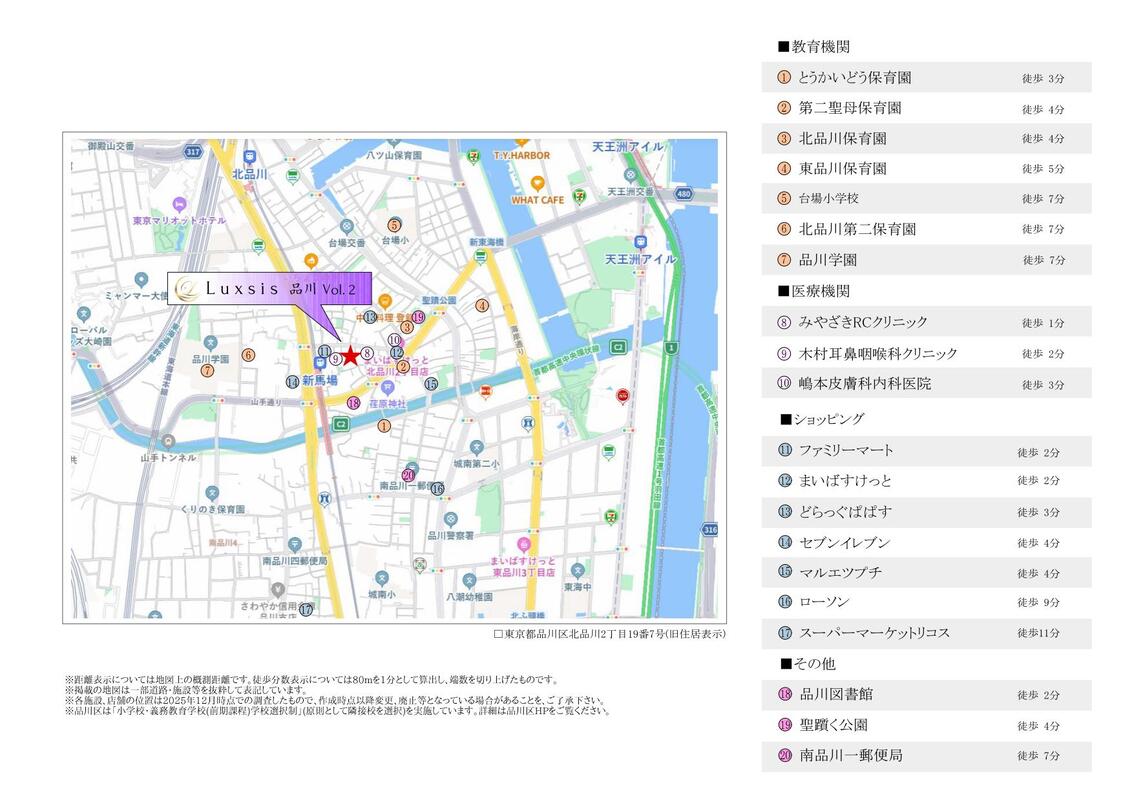
Task: Select the スーパーマーケットリコス row
Action: (x=925, y=633)
